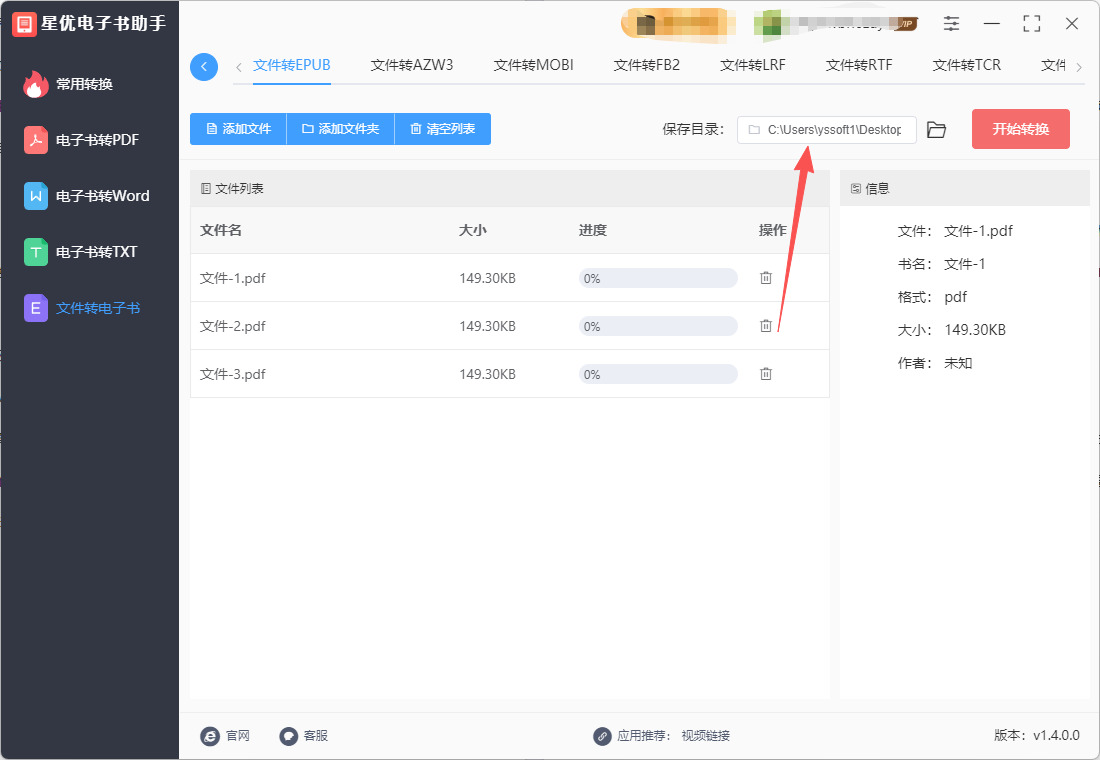1100x760 pixels.
Task: Click 书名 value 文件-1 in info panel
Action: (965, 264)
